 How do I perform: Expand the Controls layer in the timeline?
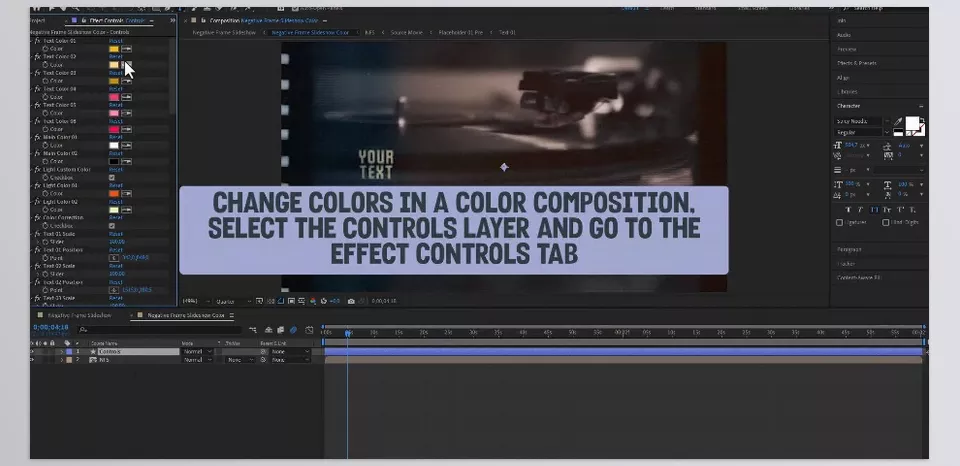tap(62, 351)
